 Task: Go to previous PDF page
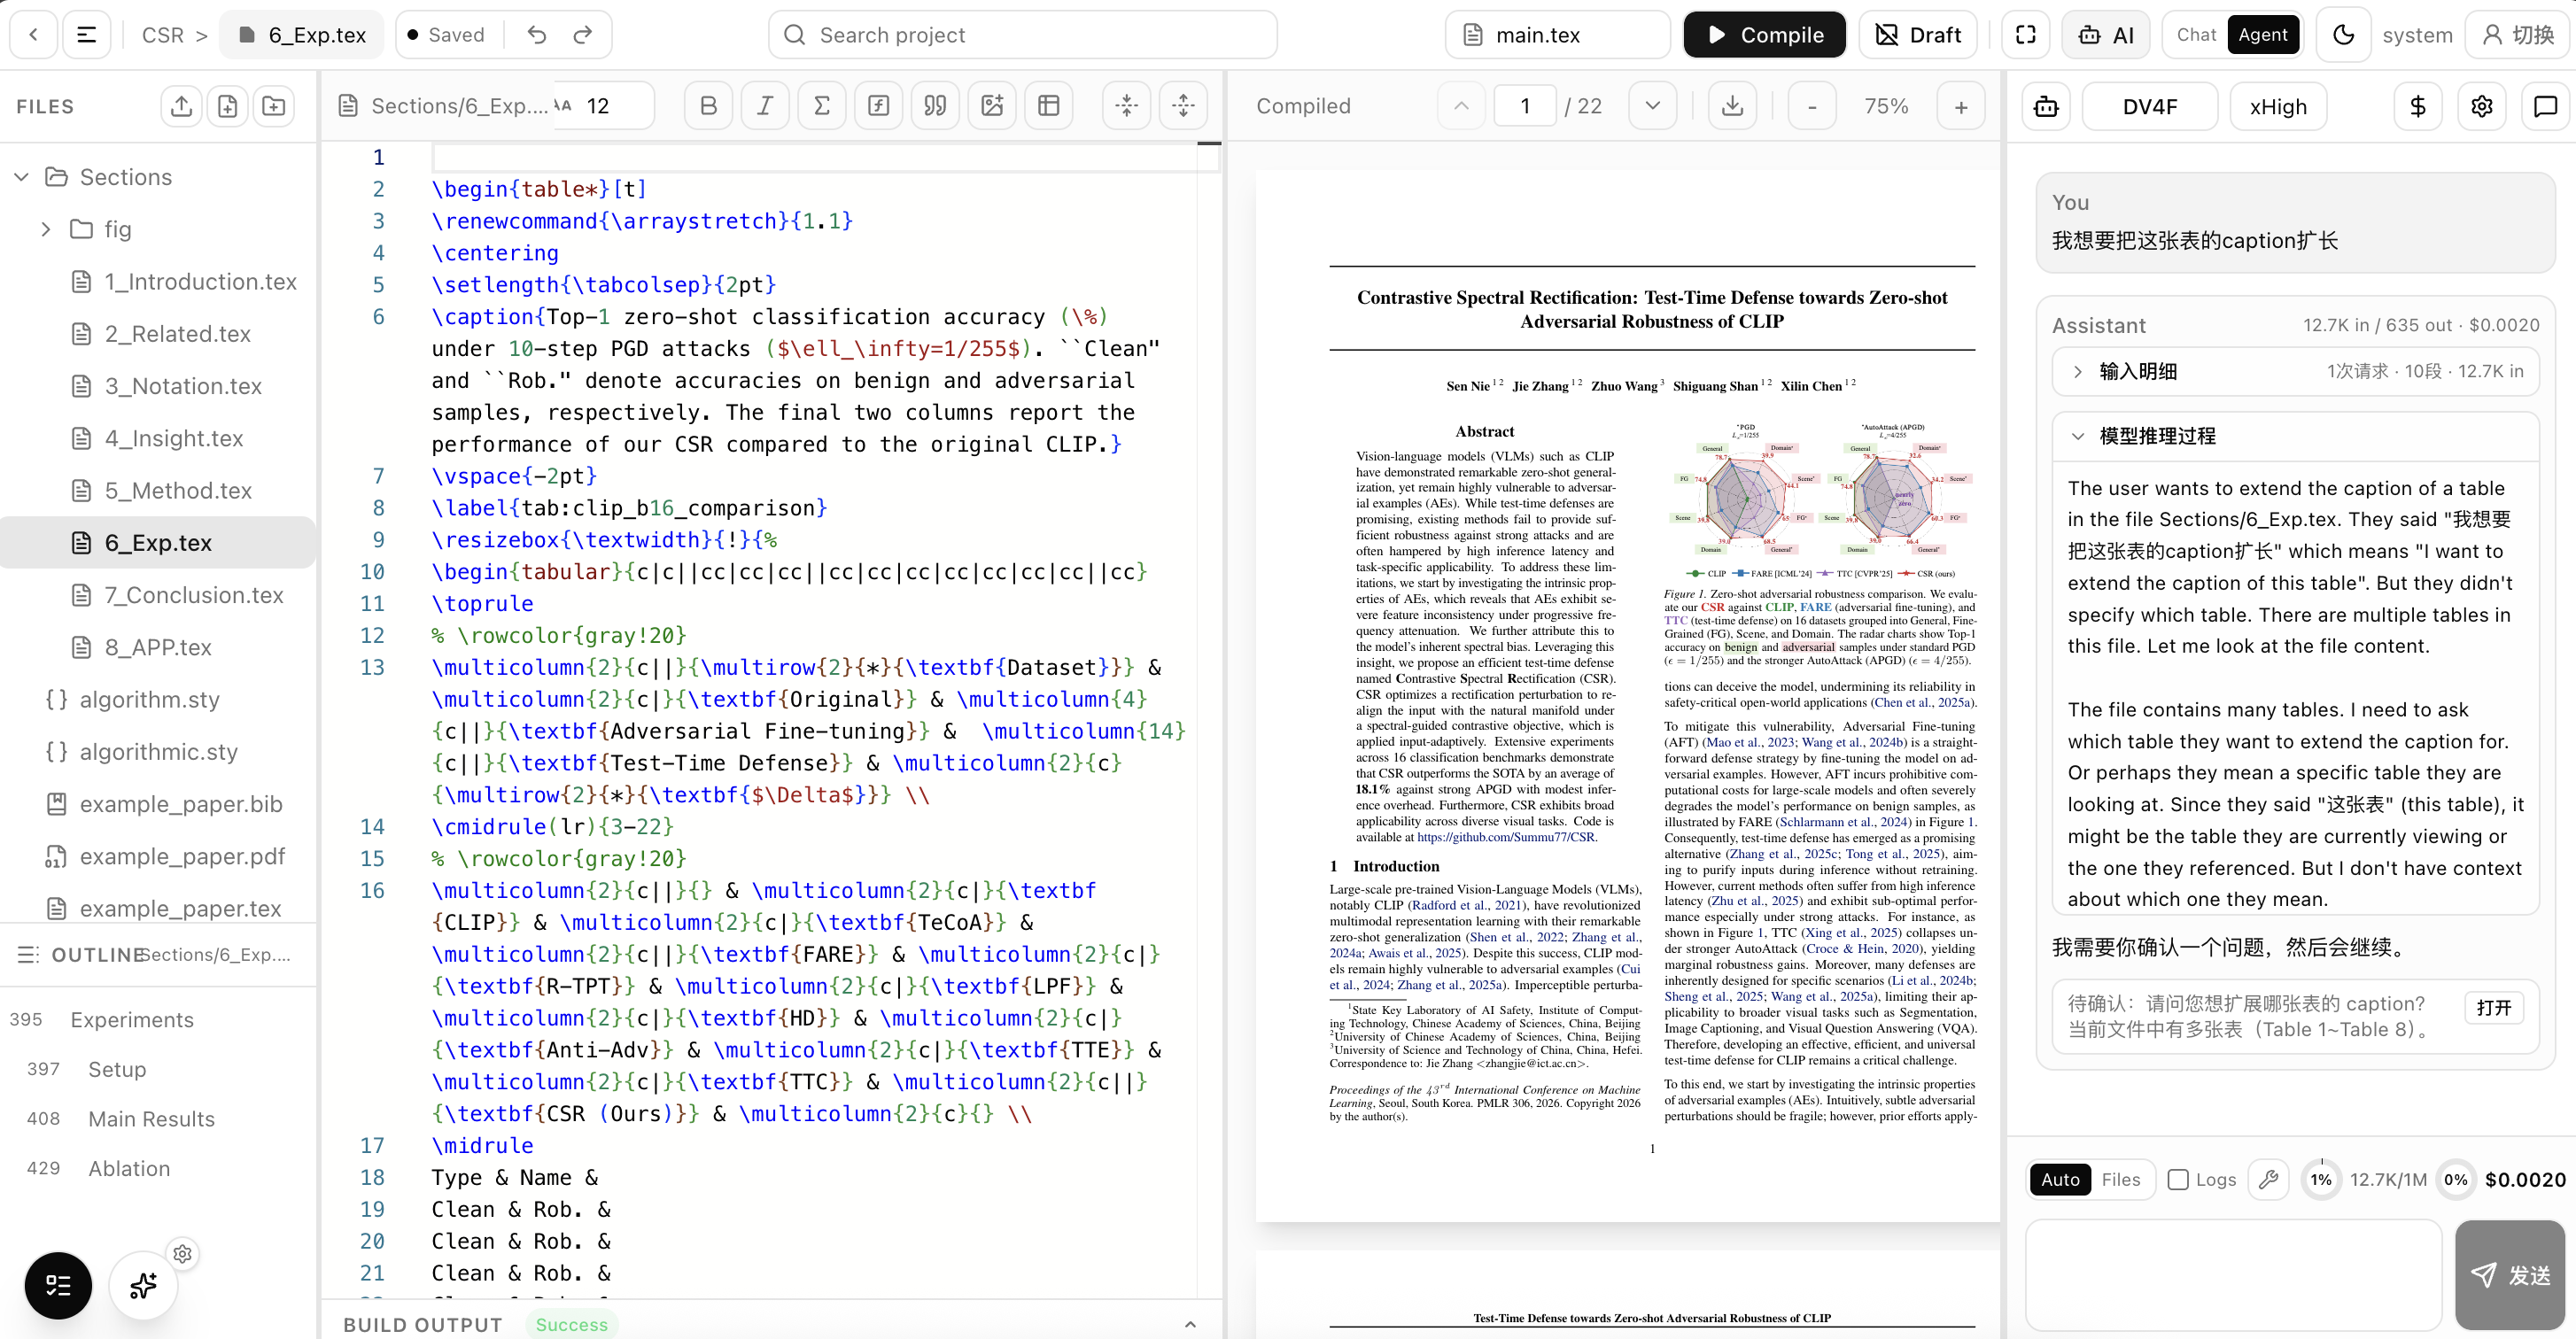1461,106
